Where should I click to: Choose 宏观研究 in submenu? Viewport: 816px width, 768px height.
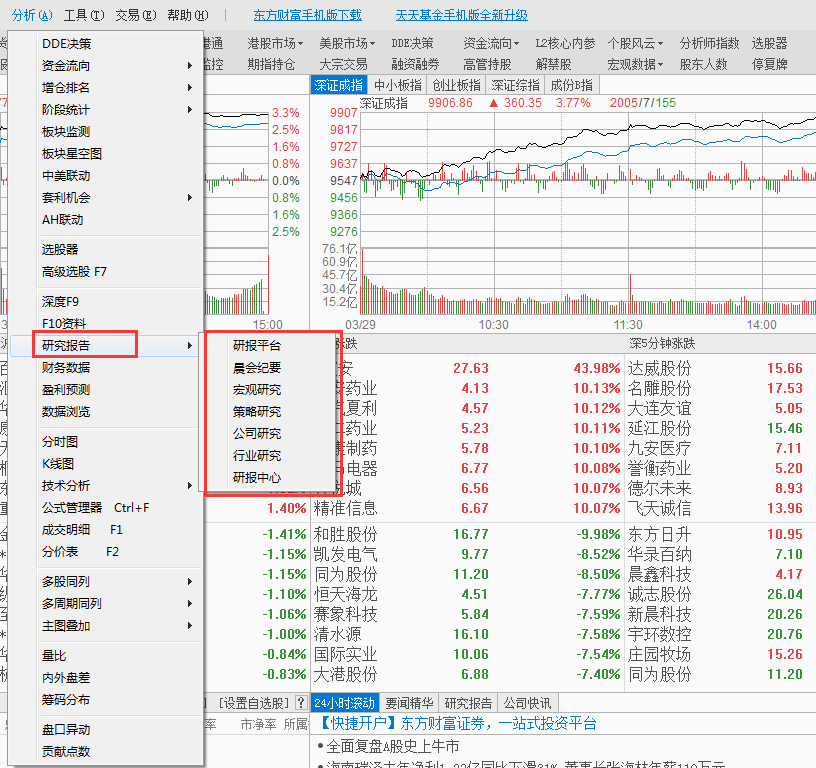pyautogui.click(x=257, y=389)
